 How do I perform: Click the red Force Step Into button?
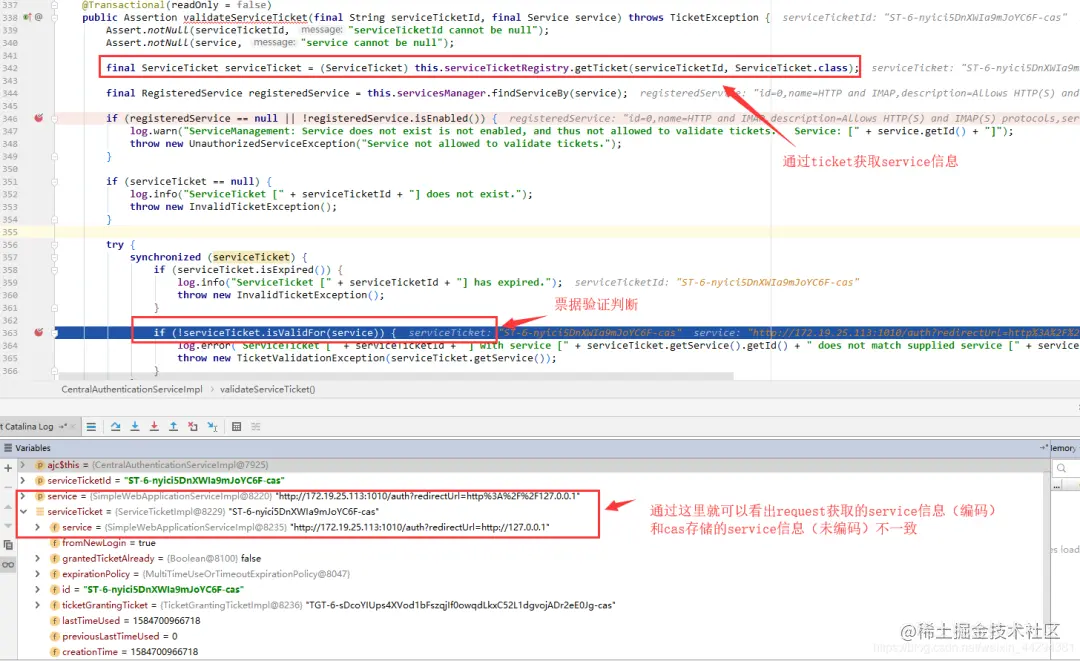point(154,427)
